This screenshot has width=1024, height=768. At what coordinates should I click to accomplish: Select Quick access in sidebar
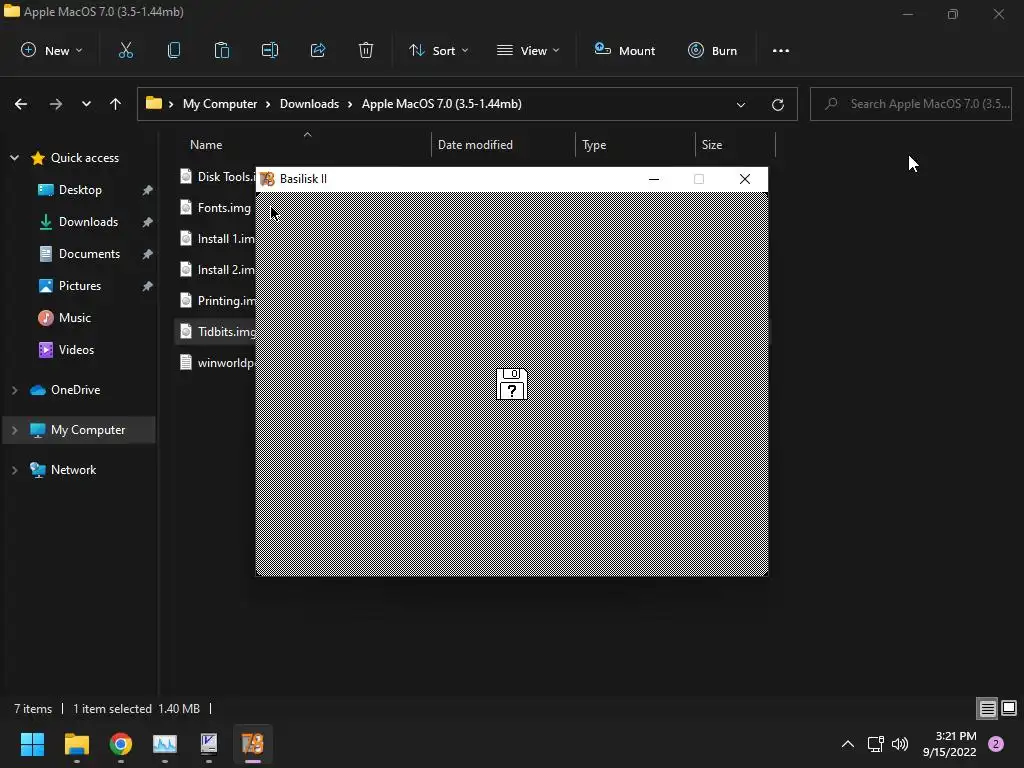click(85, 158)
